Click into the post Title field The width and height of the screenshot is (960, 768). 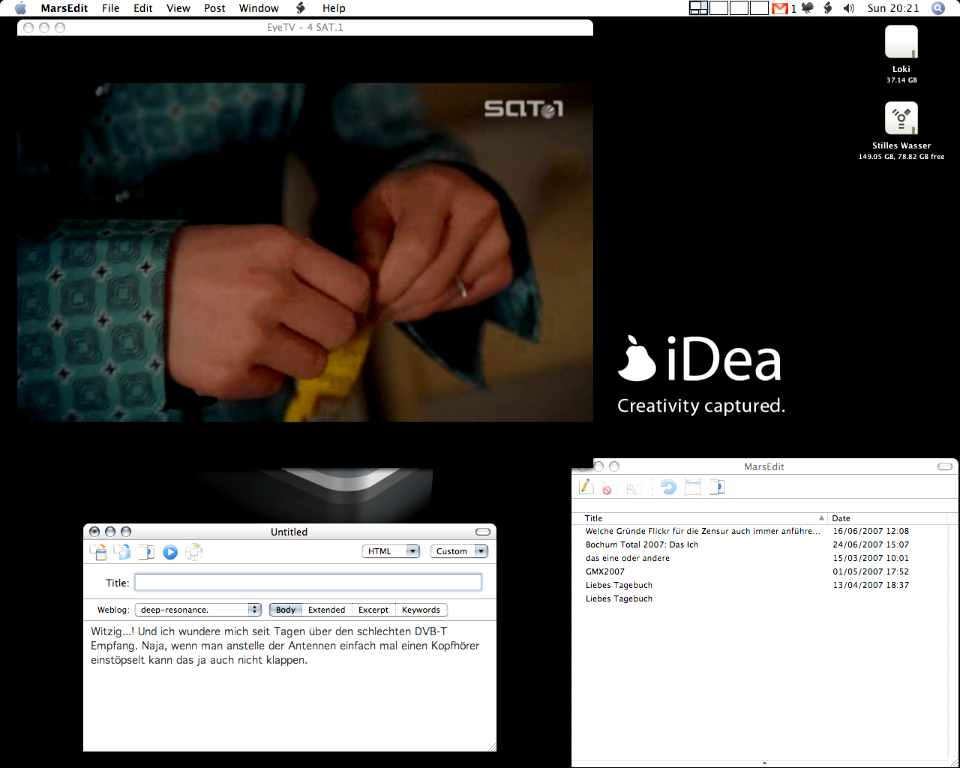tap(308, 582)
